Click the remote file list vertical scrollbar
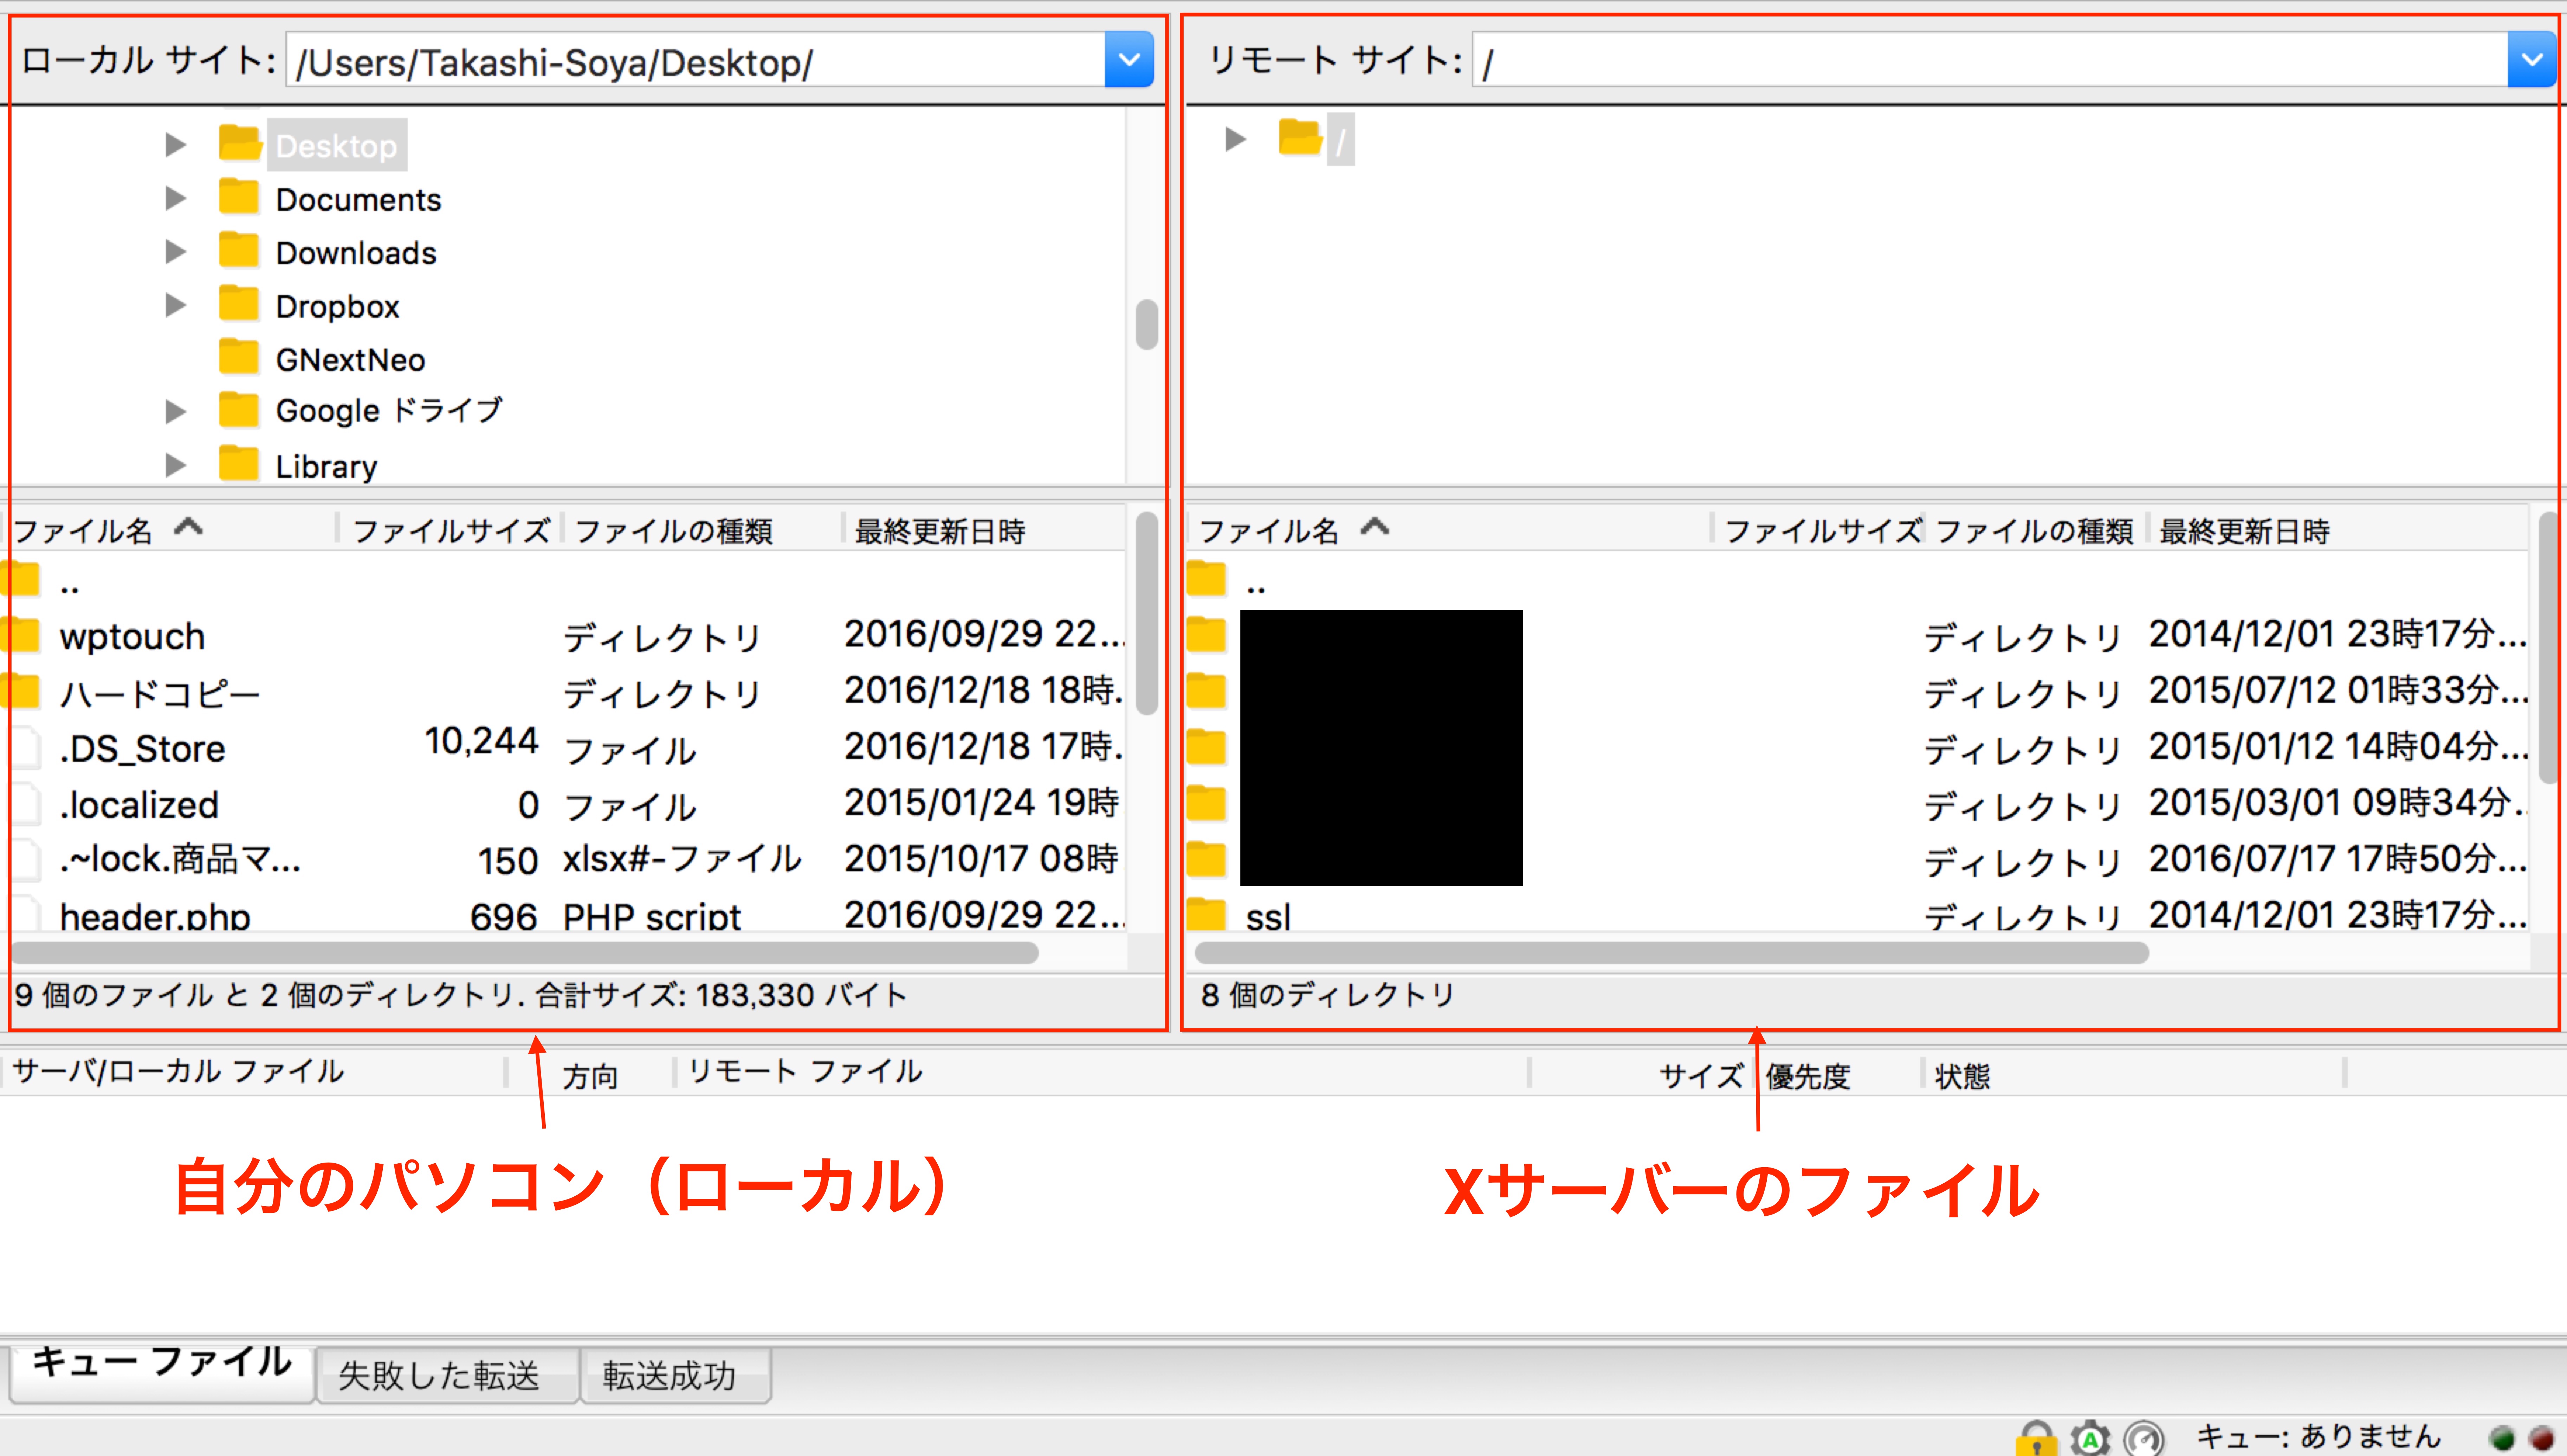The width and height of the screenshot is (2567, 1456). [x=2549, y=648]
